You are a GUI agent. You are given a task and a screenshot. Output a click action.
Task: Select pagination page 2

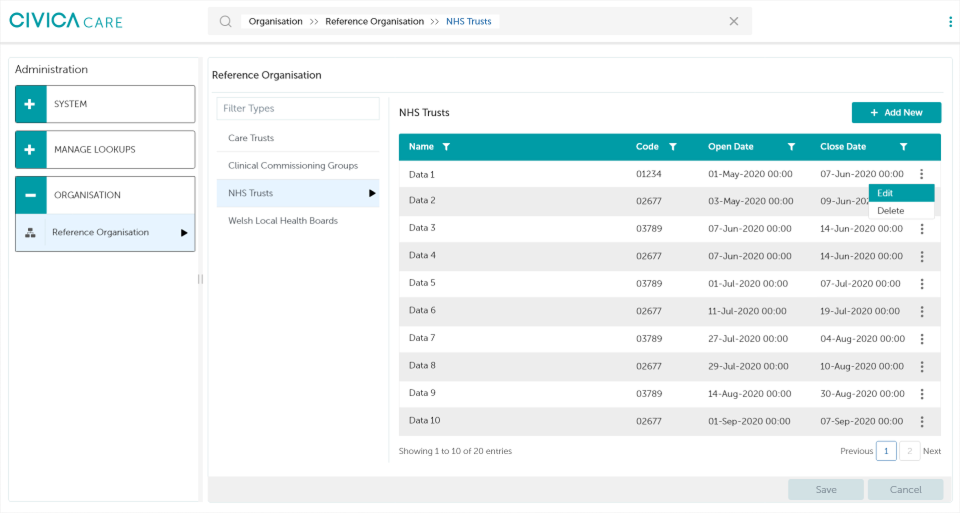click(x=910, y=451)
